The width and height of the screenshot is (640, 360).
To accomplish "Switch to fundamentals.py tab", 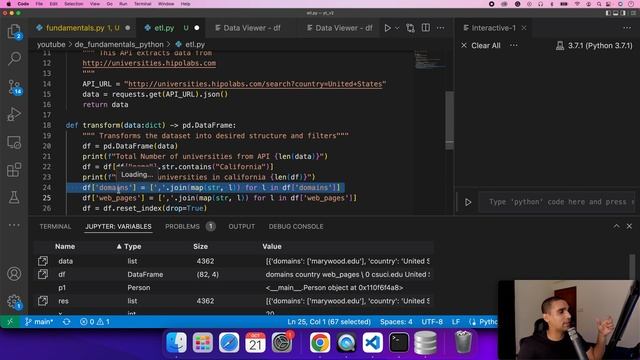I will pyautogui.click(x=82, y=28).
